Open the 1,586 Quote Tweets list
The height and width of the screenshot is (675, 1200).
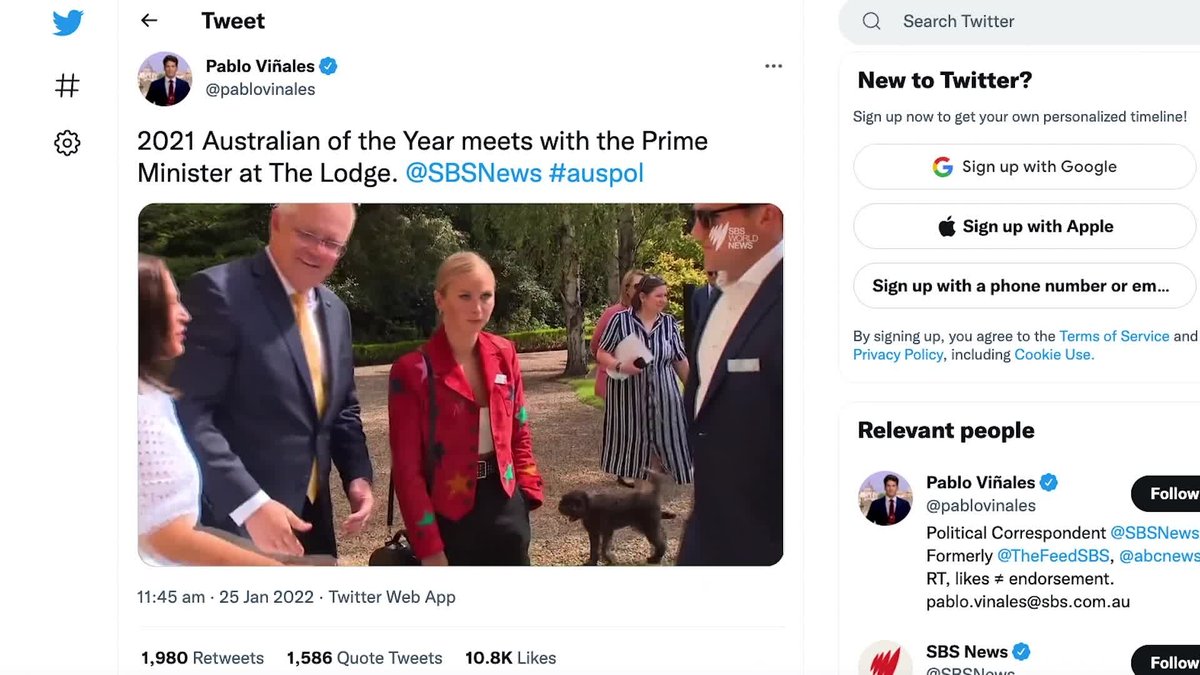tap(364, 657)
